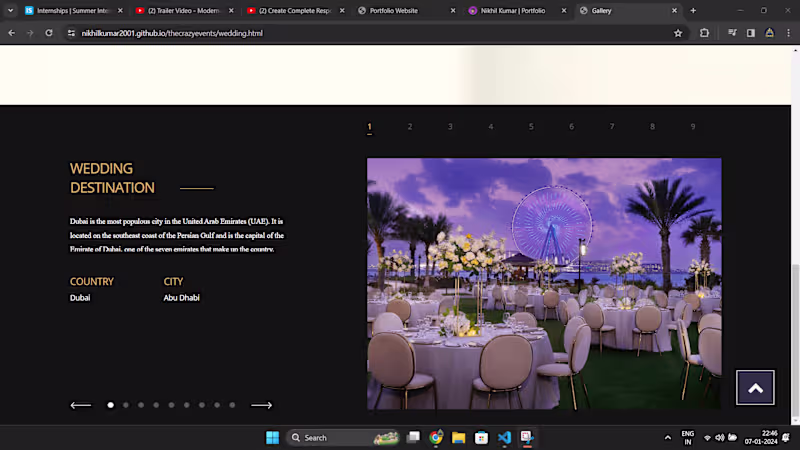This screenshot has width=800, height=450.
Task: Select slide number 5 in pagination
Action: coord(531,127)
